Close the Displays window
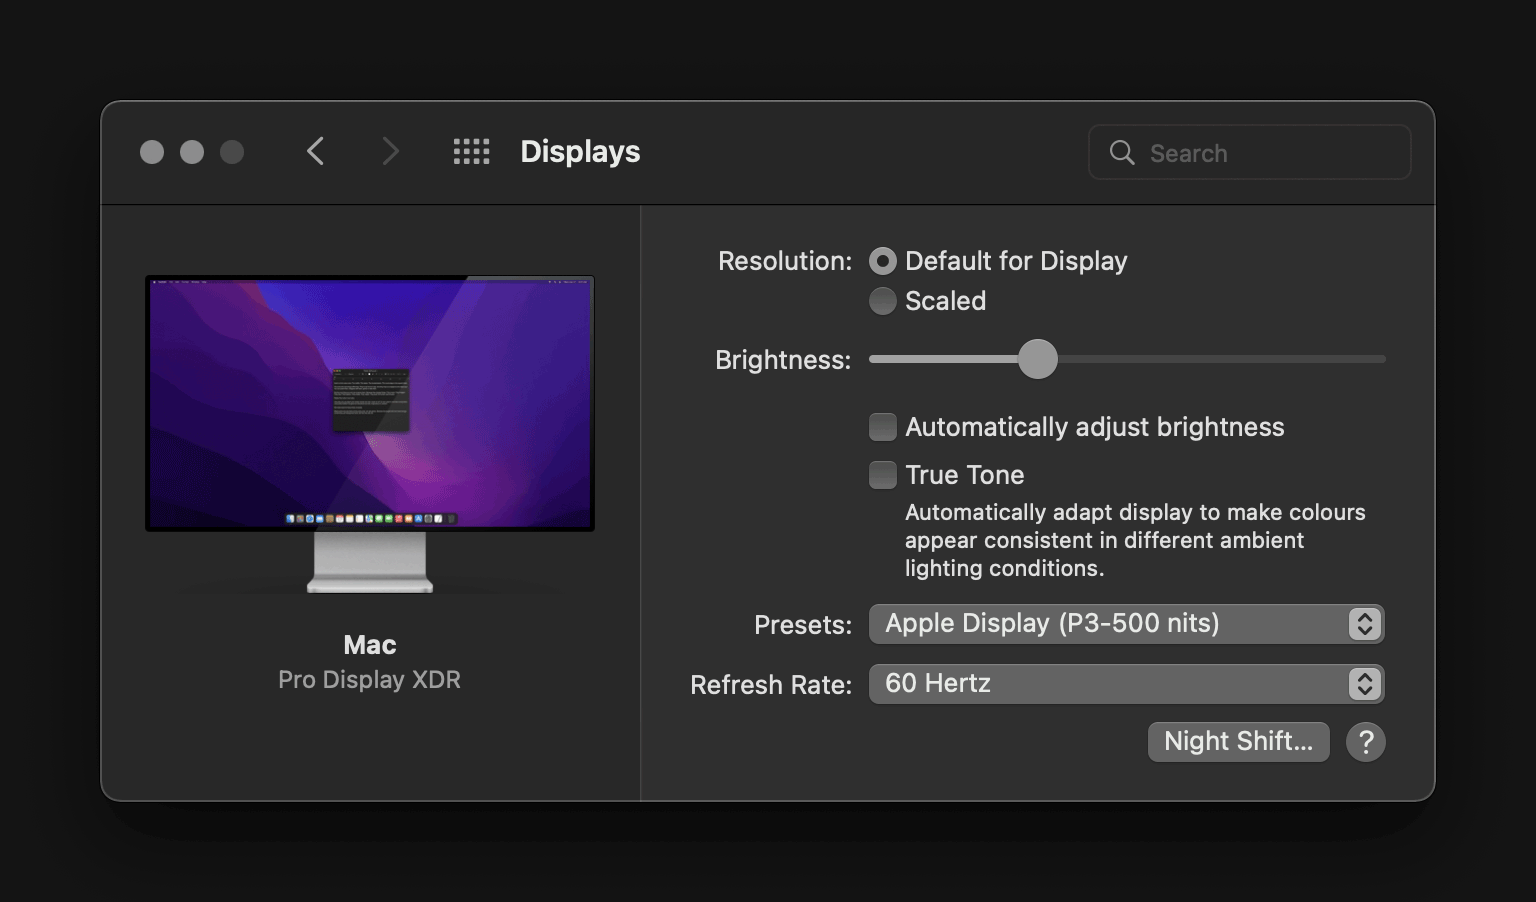 (x=152, y=152)
